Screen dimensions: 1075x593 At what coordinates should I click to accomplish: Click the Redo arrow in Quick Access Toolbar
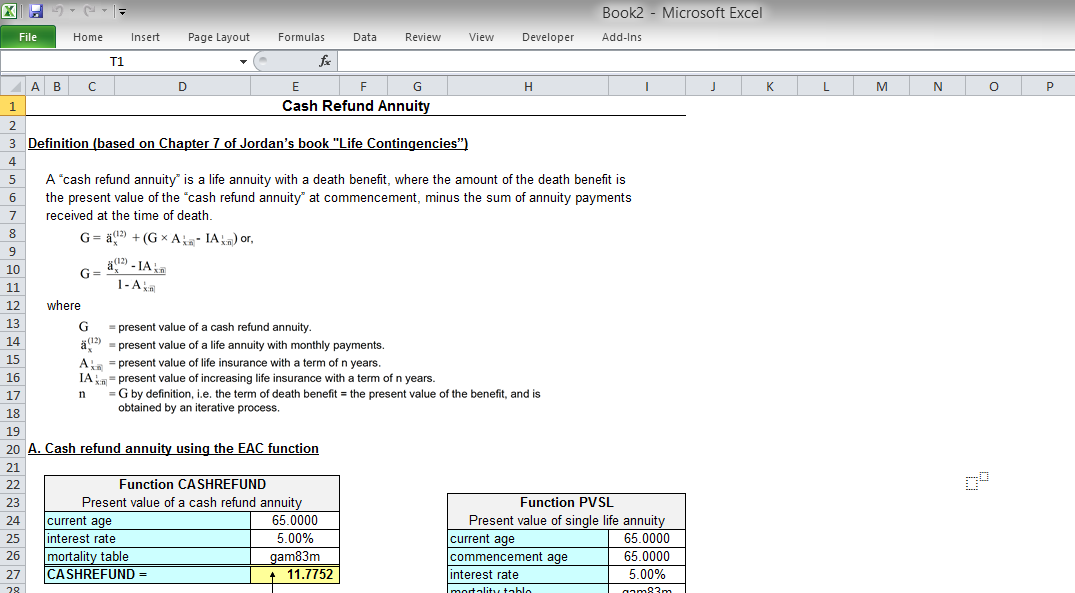pyautogui.click(x=89, y=11)
